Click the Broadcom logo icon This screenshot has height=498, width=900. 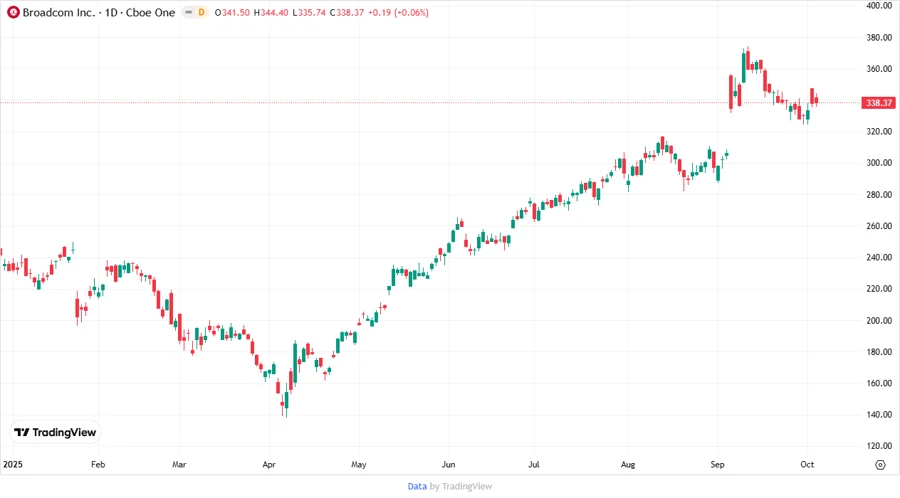click(12, 12)
